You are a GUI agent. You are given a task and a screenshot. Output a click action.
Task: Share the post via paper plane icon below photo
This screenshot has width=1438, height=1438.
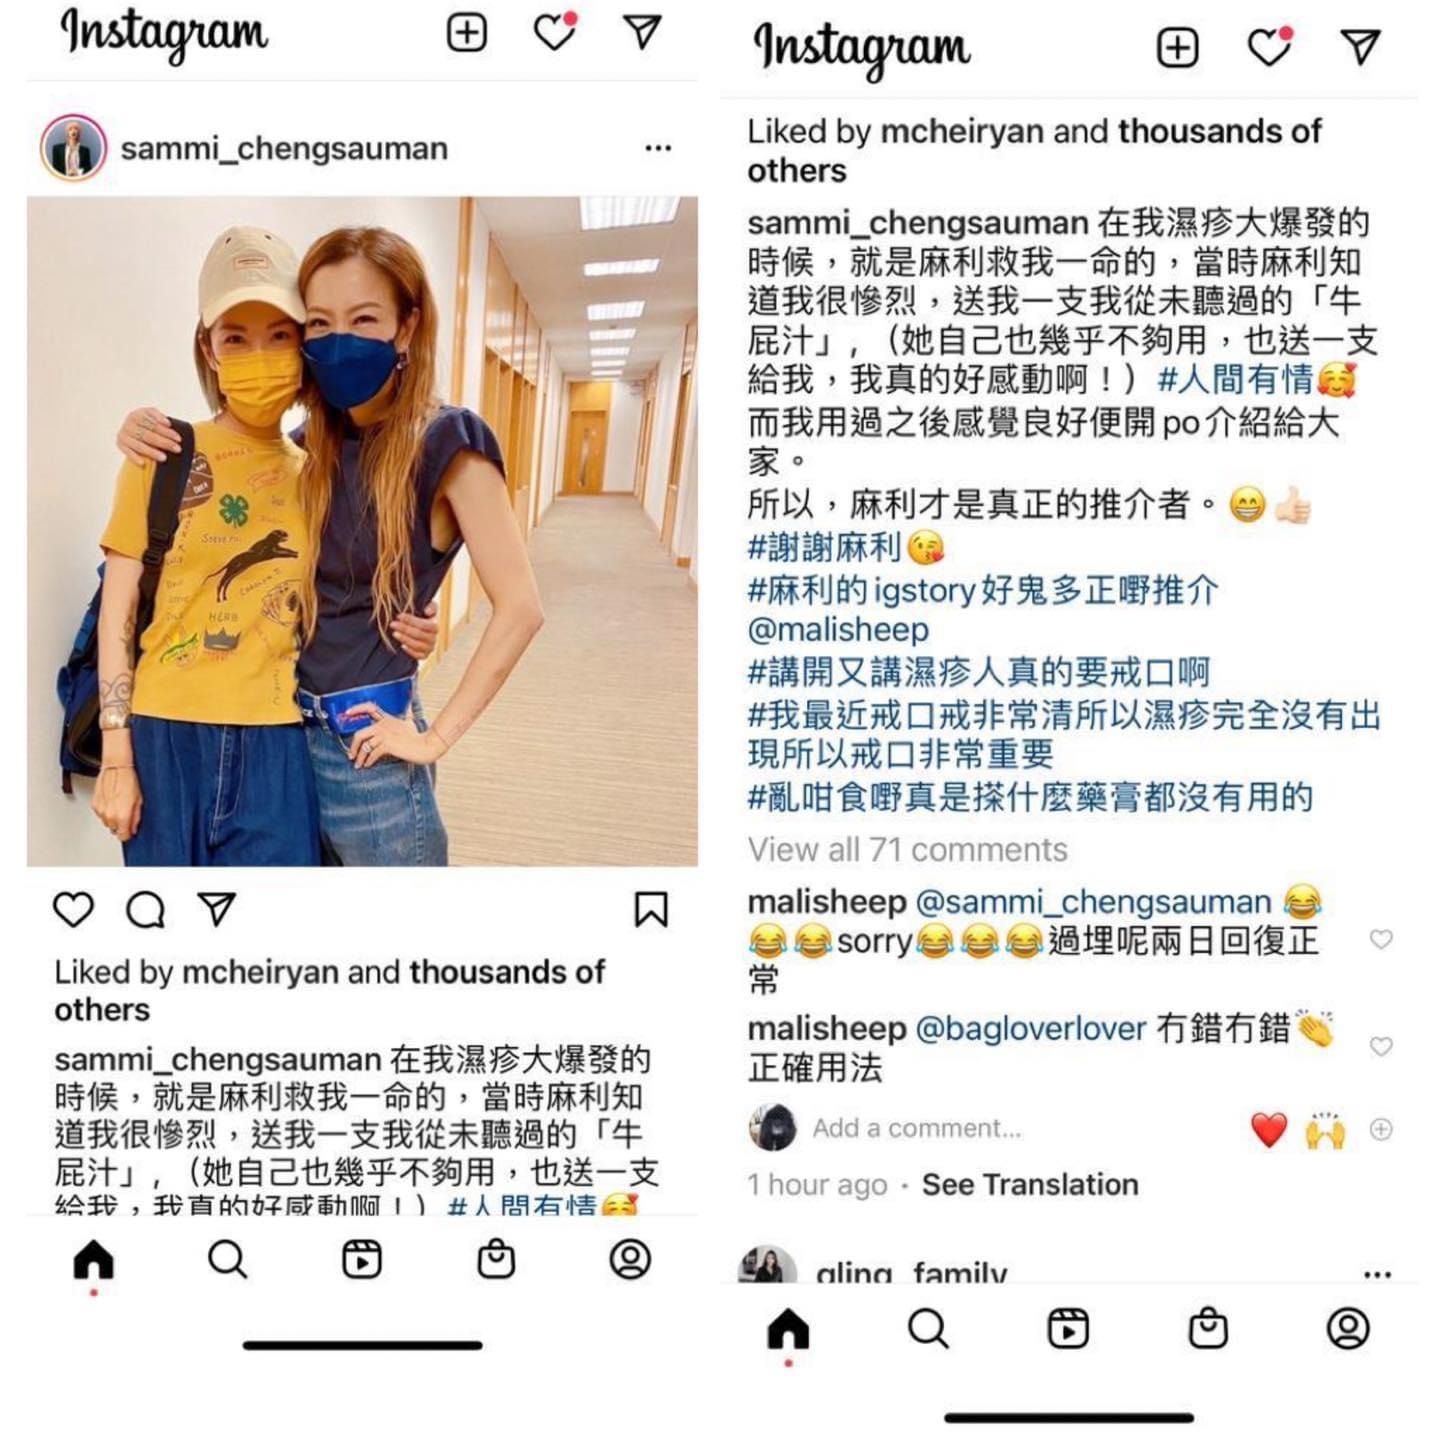(x=217, y=908)
